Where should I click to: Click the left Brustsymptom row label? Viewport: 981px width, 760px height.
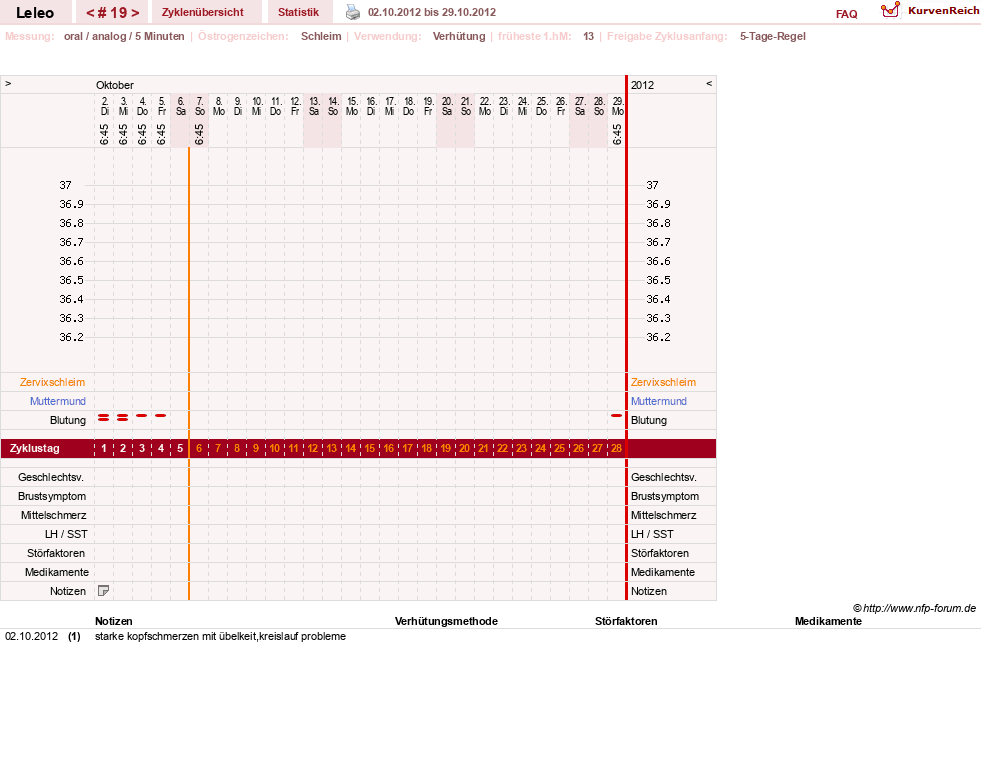coord(52,496)
